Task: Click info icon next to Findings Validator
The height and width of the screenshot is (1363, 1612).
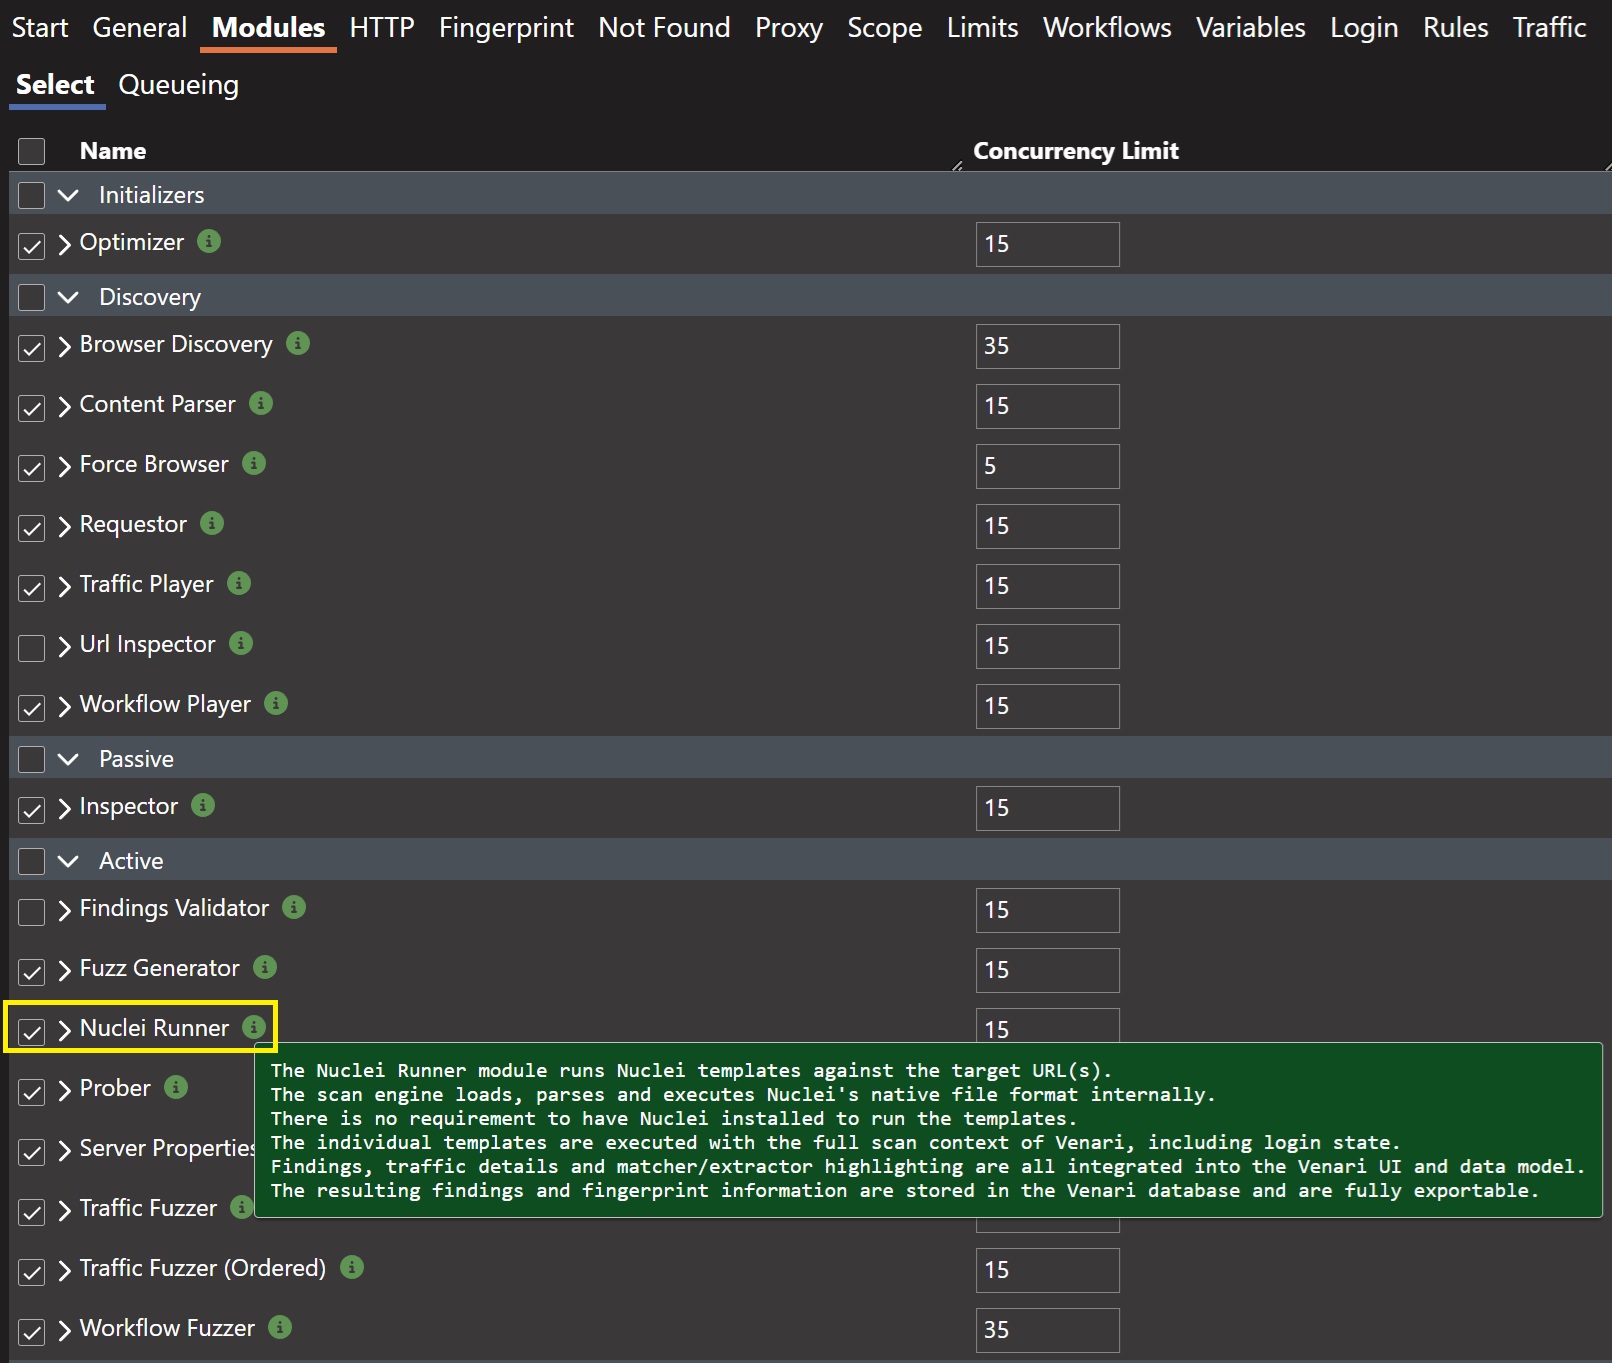Action: pos(294,908)
